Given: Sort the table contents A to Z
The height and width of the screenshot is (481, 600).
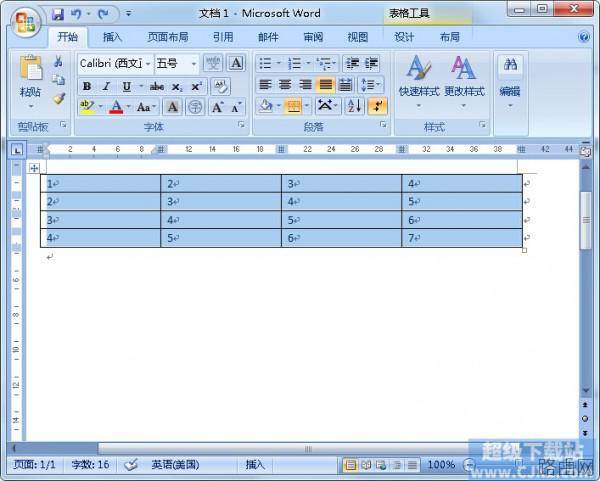Looking at the screenshot, I should click(354, 106).
